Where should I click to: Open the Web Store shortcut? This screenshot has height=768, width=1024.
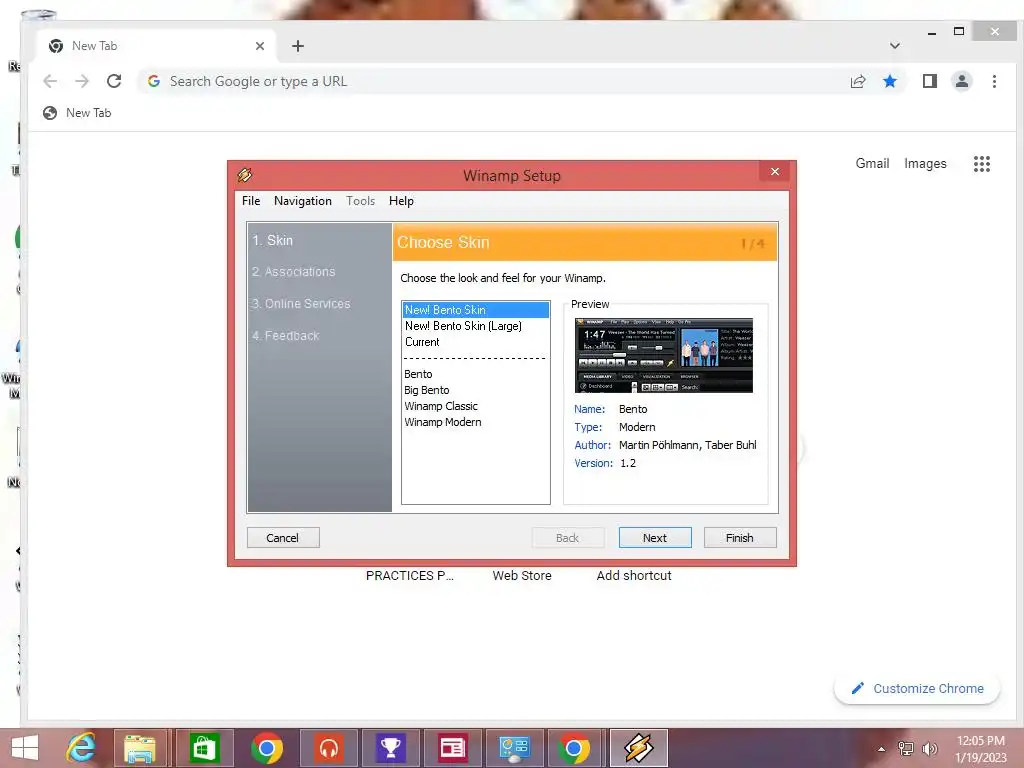click(x=522, y=575)
